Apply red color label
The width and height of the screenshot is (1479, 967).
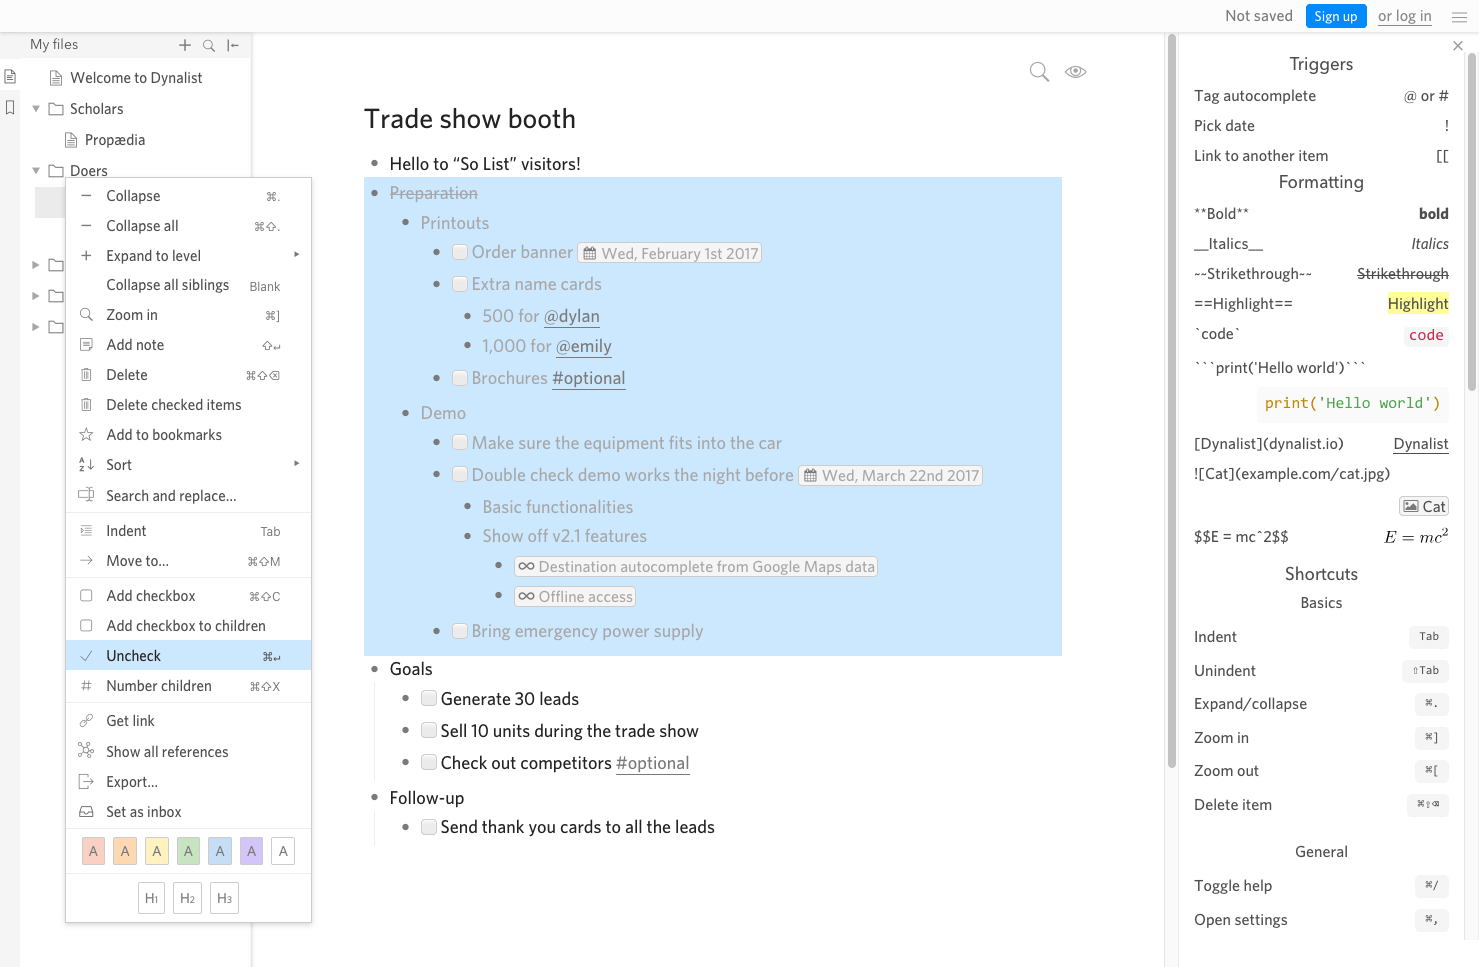tap(93, 852)
